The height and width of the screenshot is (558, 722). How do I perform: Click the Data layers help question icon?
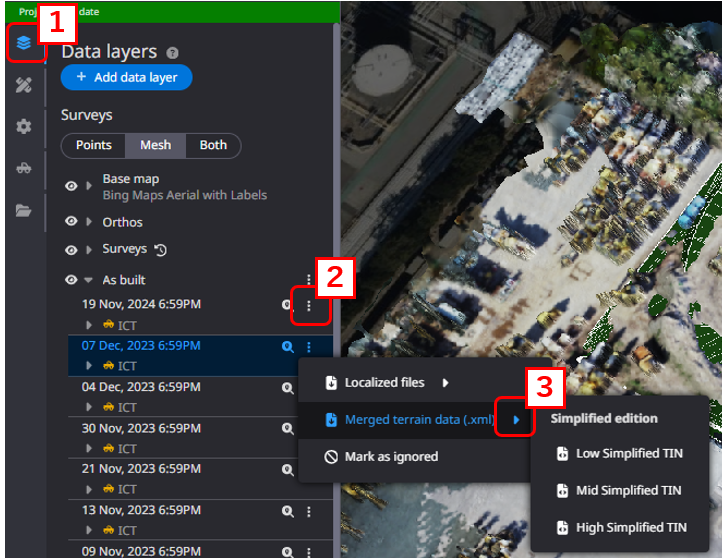click(x=172, y=53)
